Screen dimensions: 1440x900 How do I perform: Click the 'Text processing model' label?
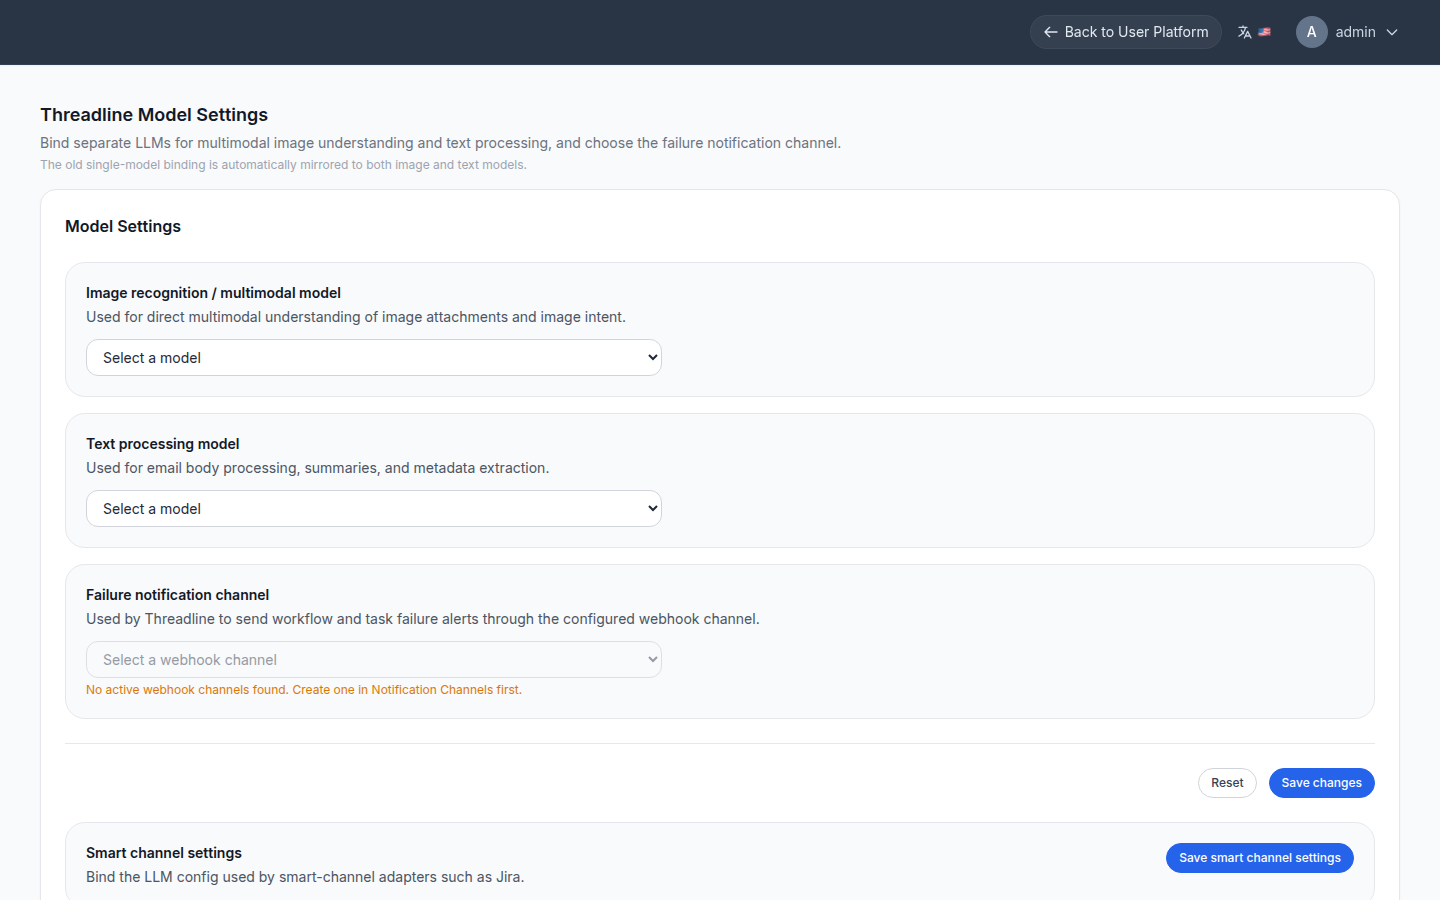coord(163,444)
